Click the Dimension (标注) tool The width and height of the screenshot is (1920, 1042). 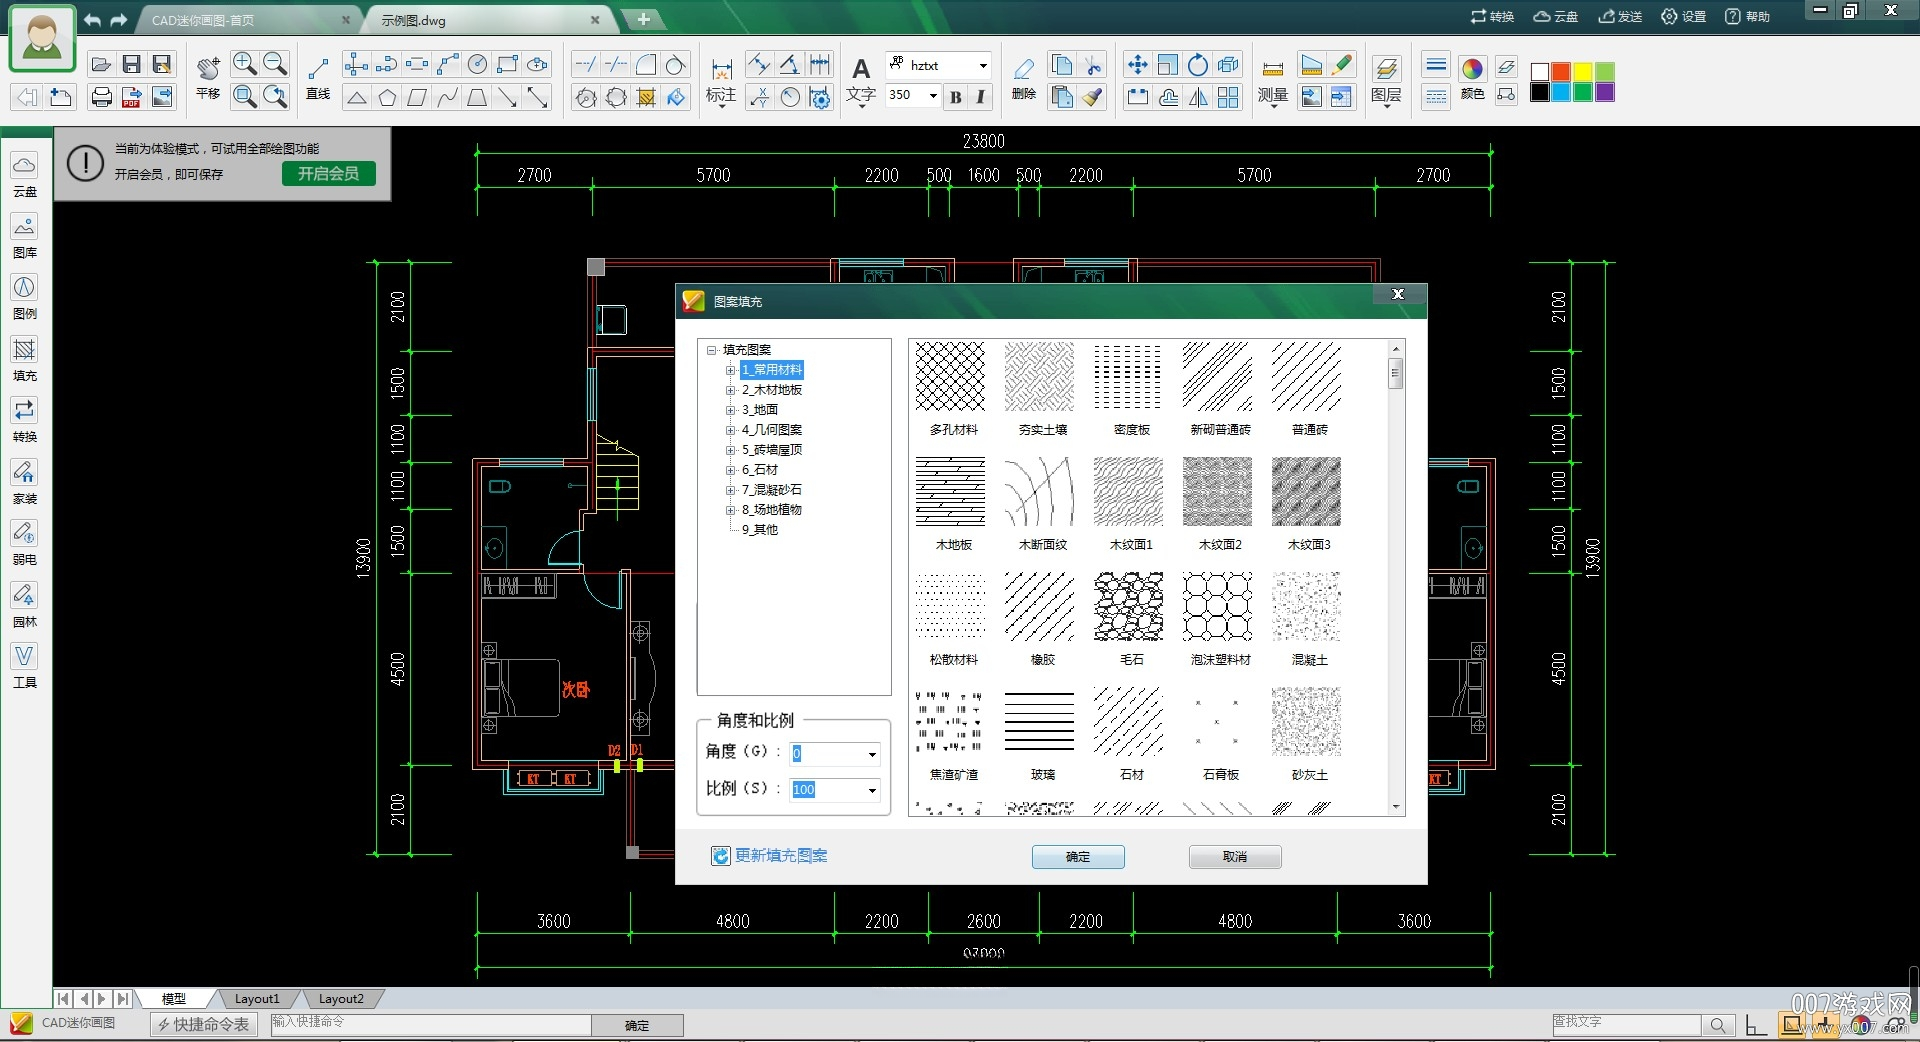click(721, 80)
